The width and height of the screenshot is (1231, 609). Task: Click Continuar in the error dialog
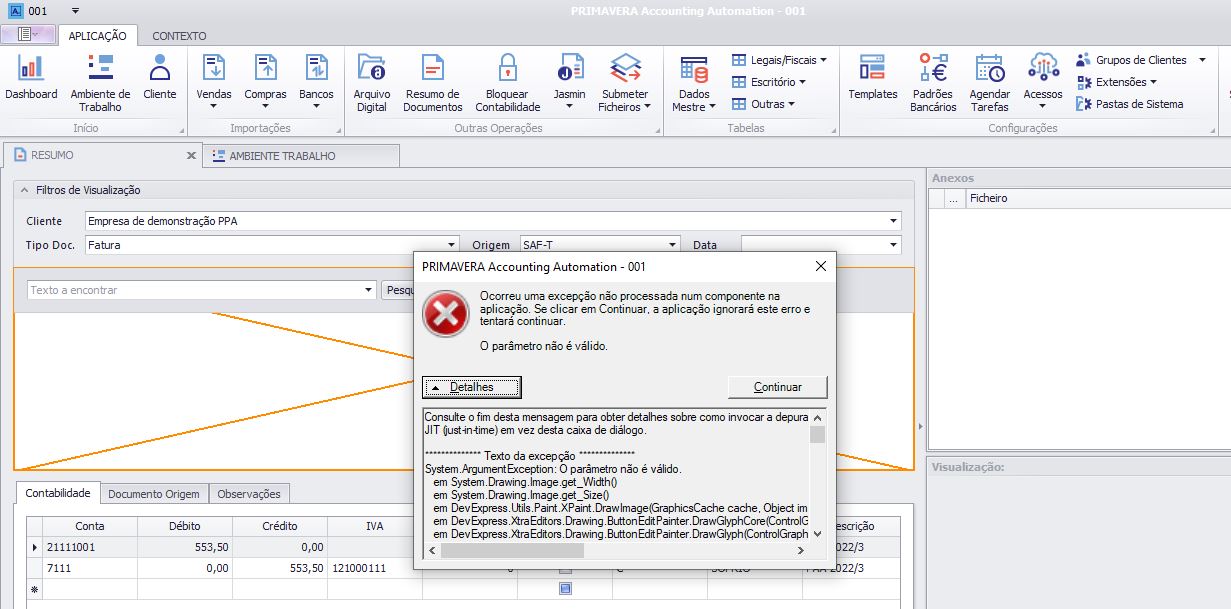pos(778,387)
